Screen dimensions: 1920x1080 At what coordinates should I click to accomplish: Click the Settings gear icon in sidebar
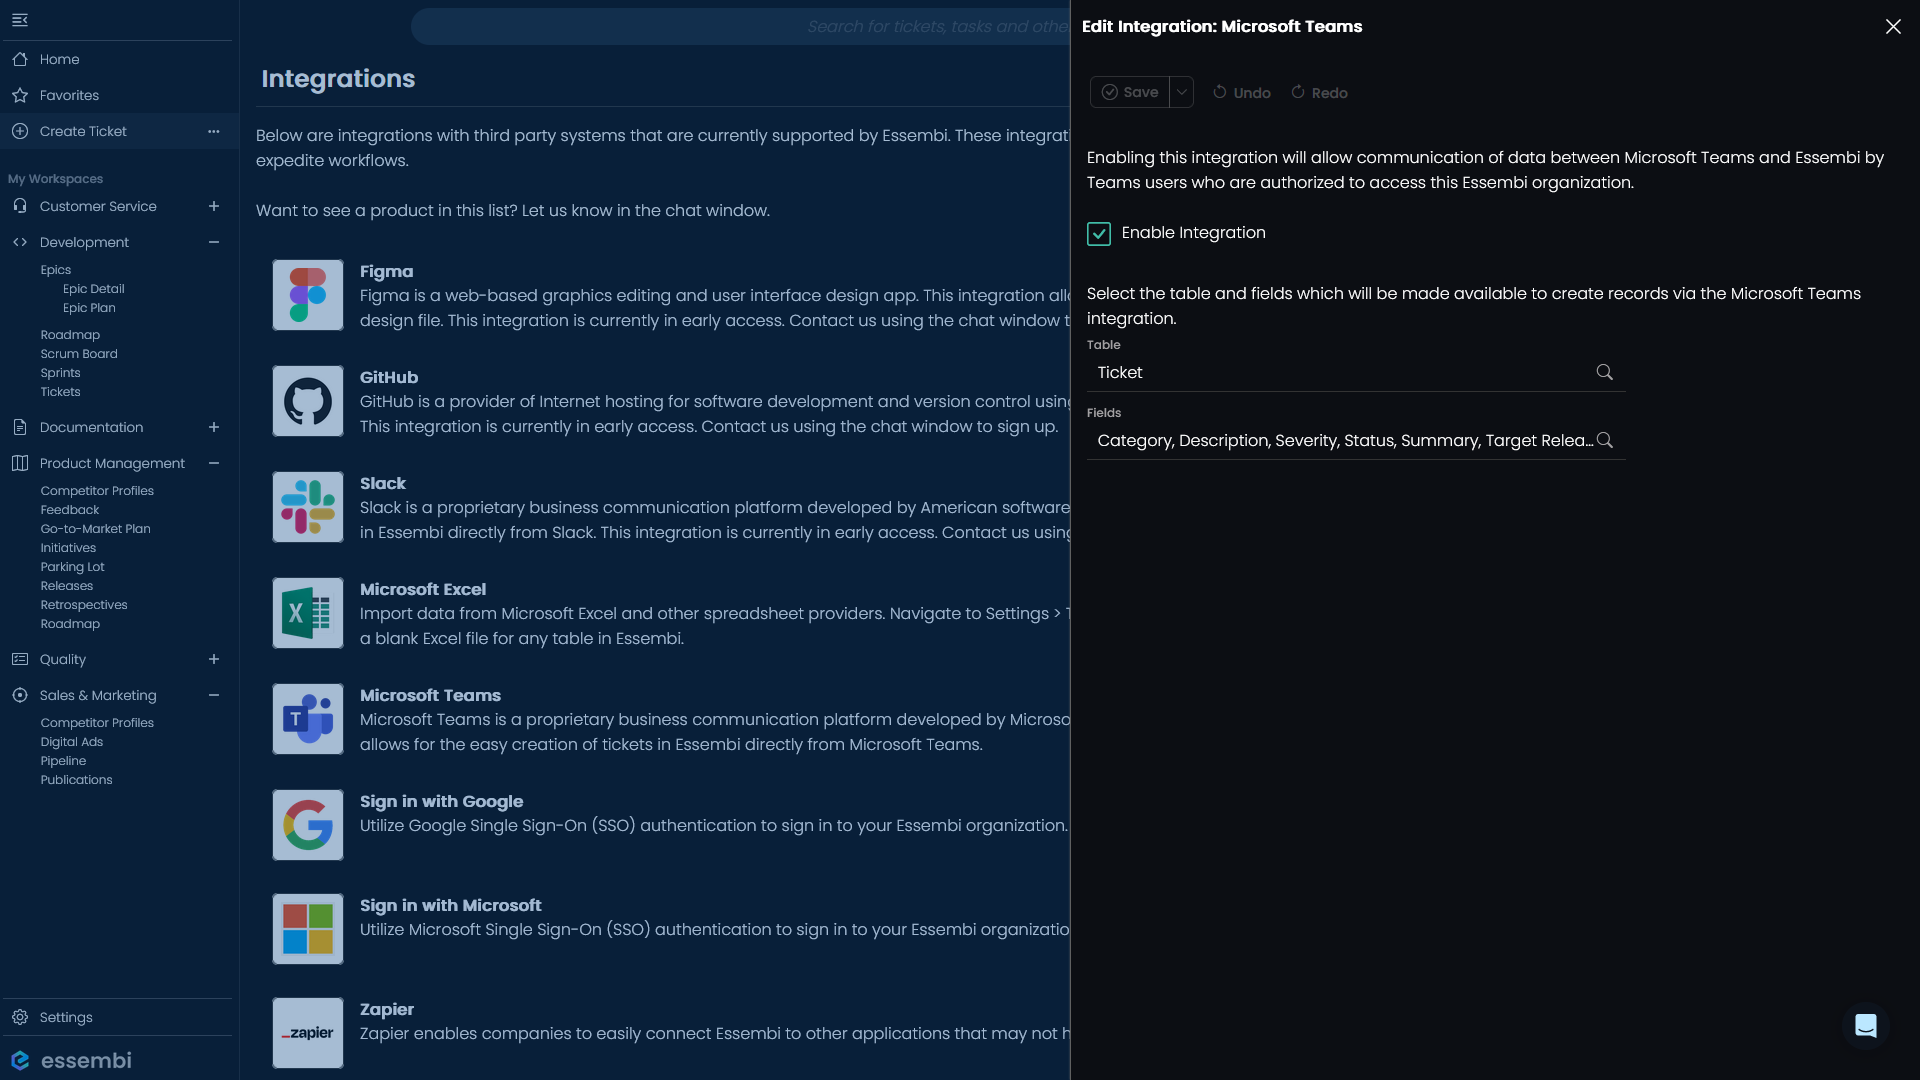pyautogui.click(x=20, y=1017)
